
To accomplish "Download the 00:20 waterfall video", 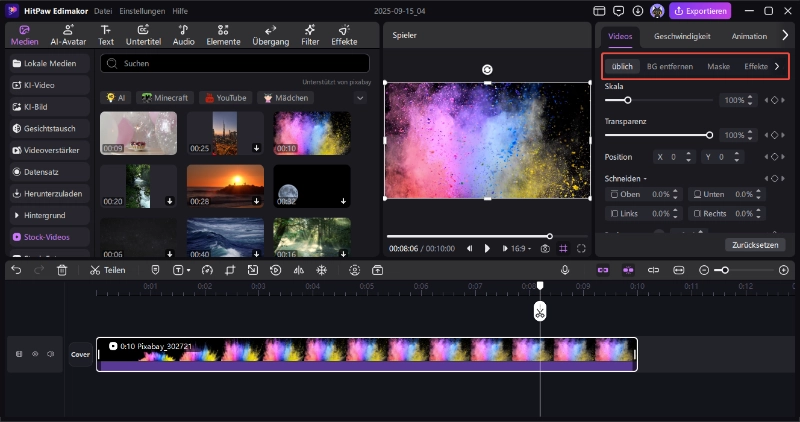I will coord(169,201).
